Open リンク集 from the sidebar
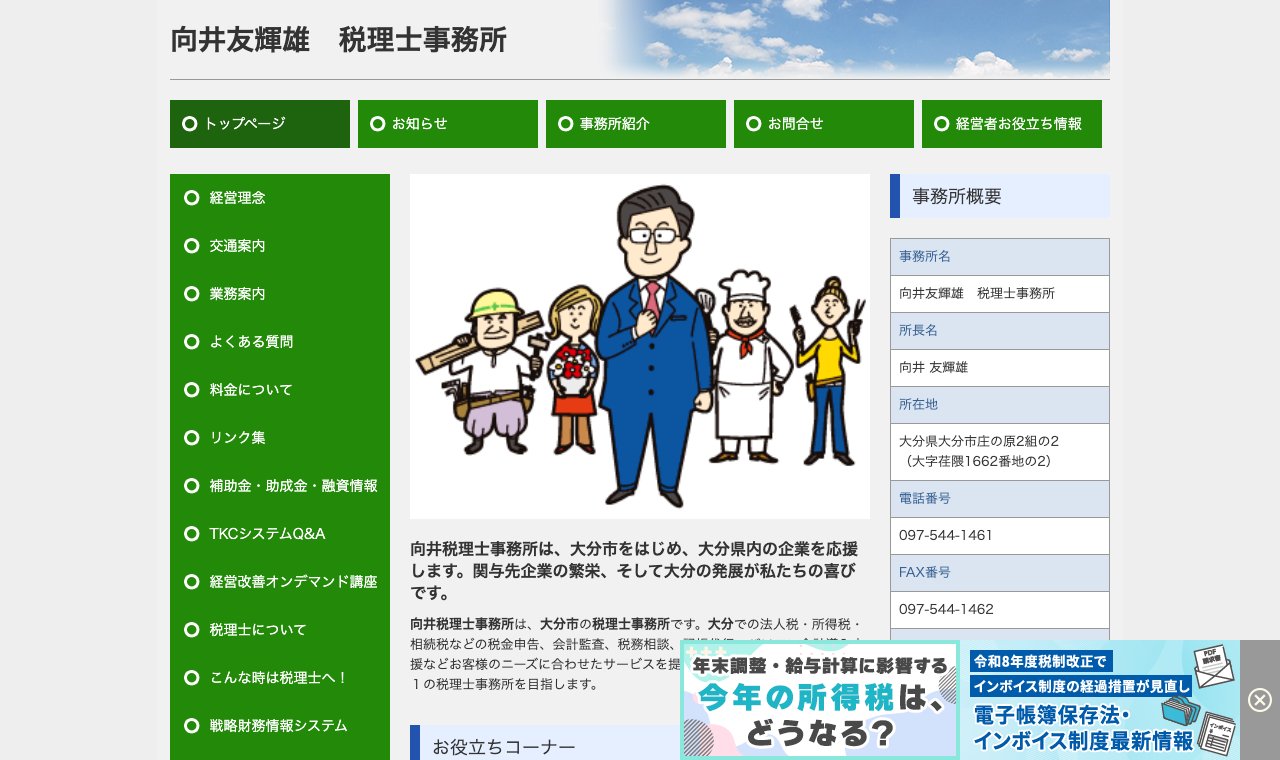Screen dimensions: 1280x760 coord(280,438)
